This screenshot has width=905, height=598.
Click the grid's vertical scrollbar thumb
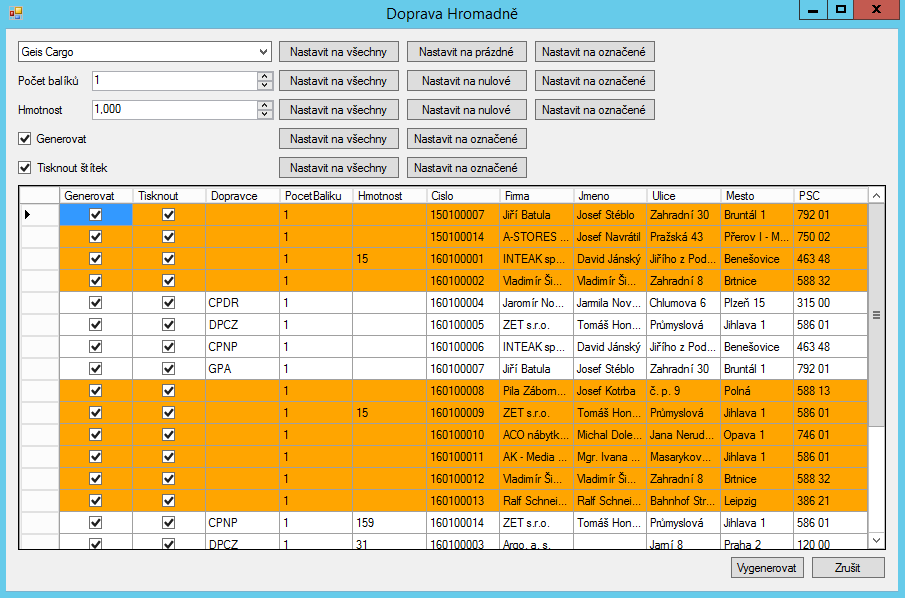pos(876,315)
